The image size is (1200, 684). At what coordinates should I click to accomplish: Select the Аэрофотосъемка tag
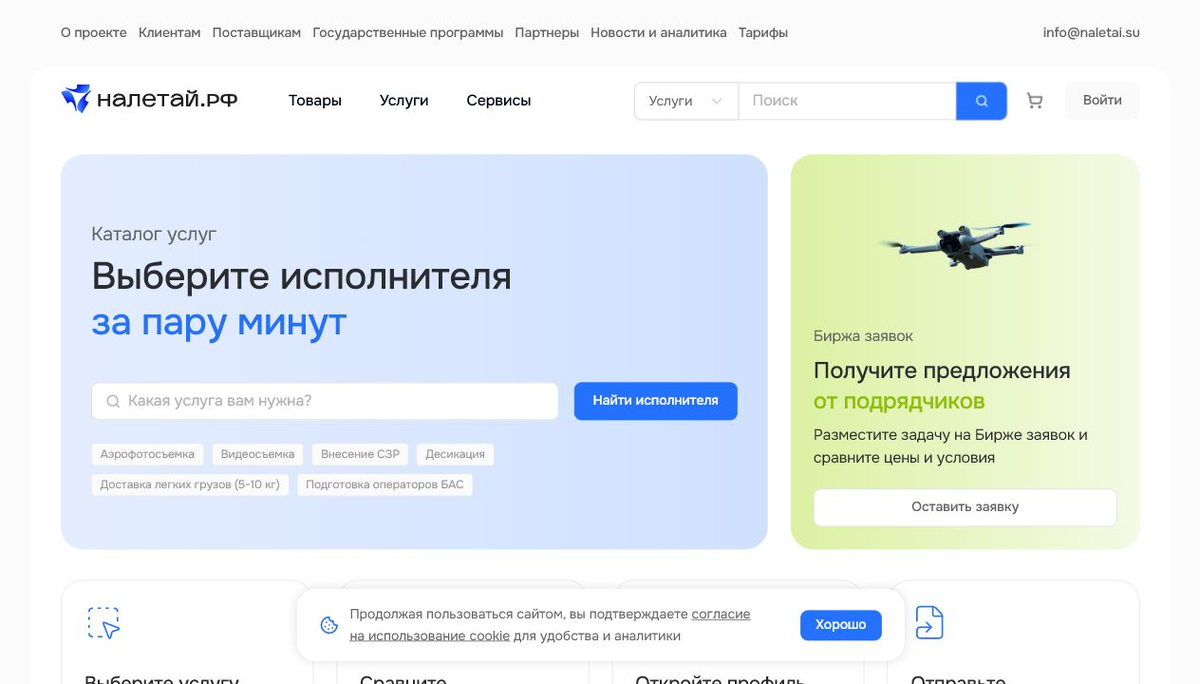point(147,454)
